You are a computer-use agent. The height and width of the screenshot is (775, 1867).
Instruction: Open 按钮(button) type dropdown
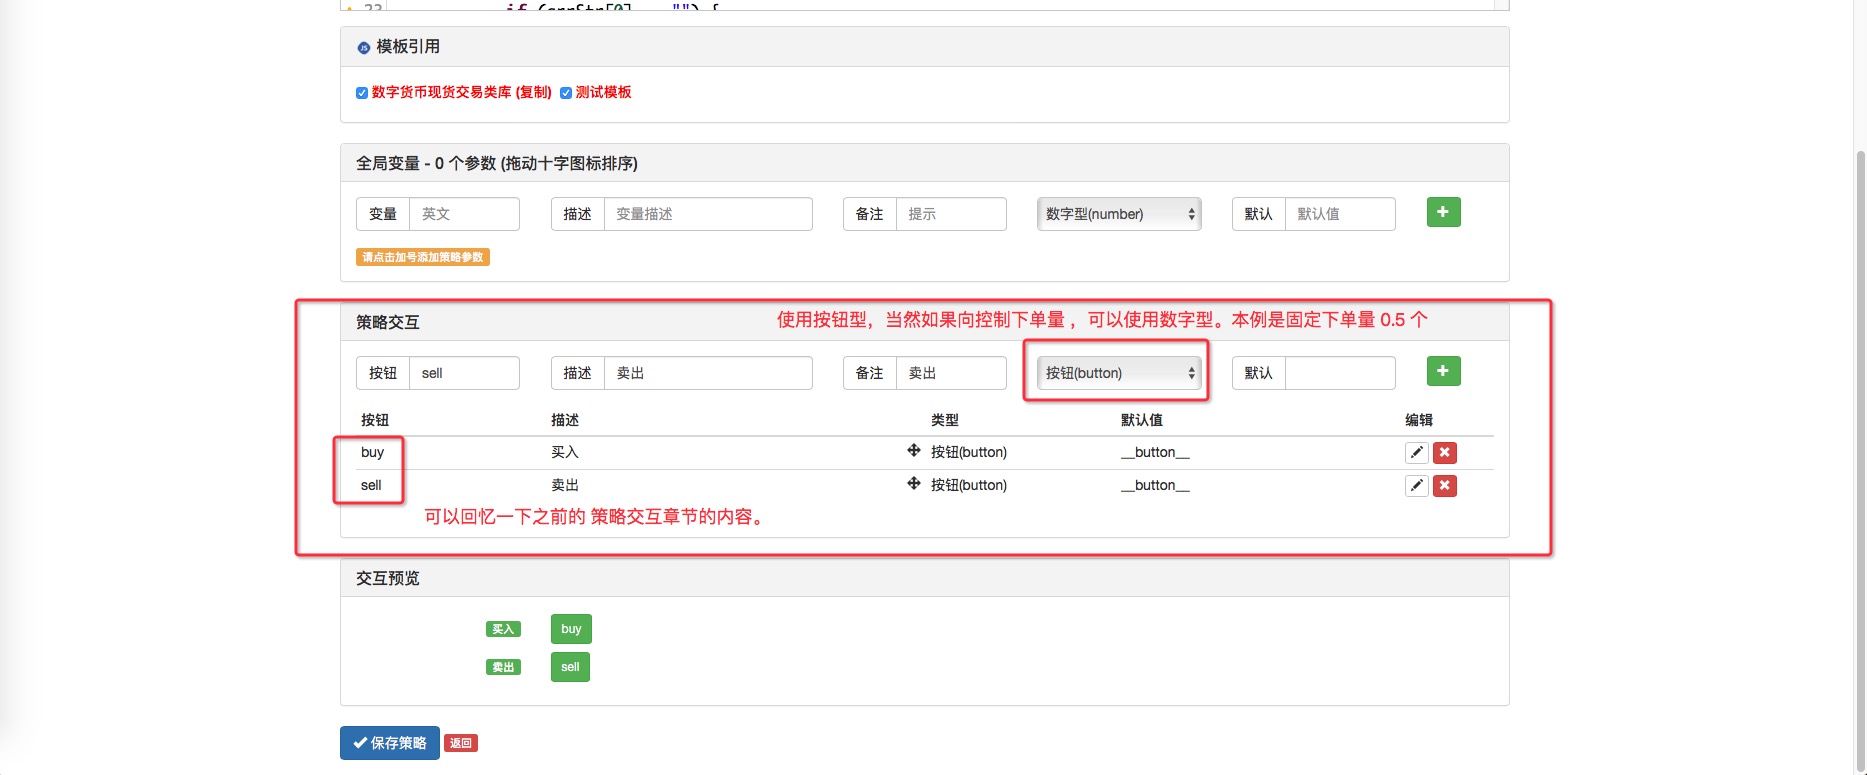point(1119,373)
